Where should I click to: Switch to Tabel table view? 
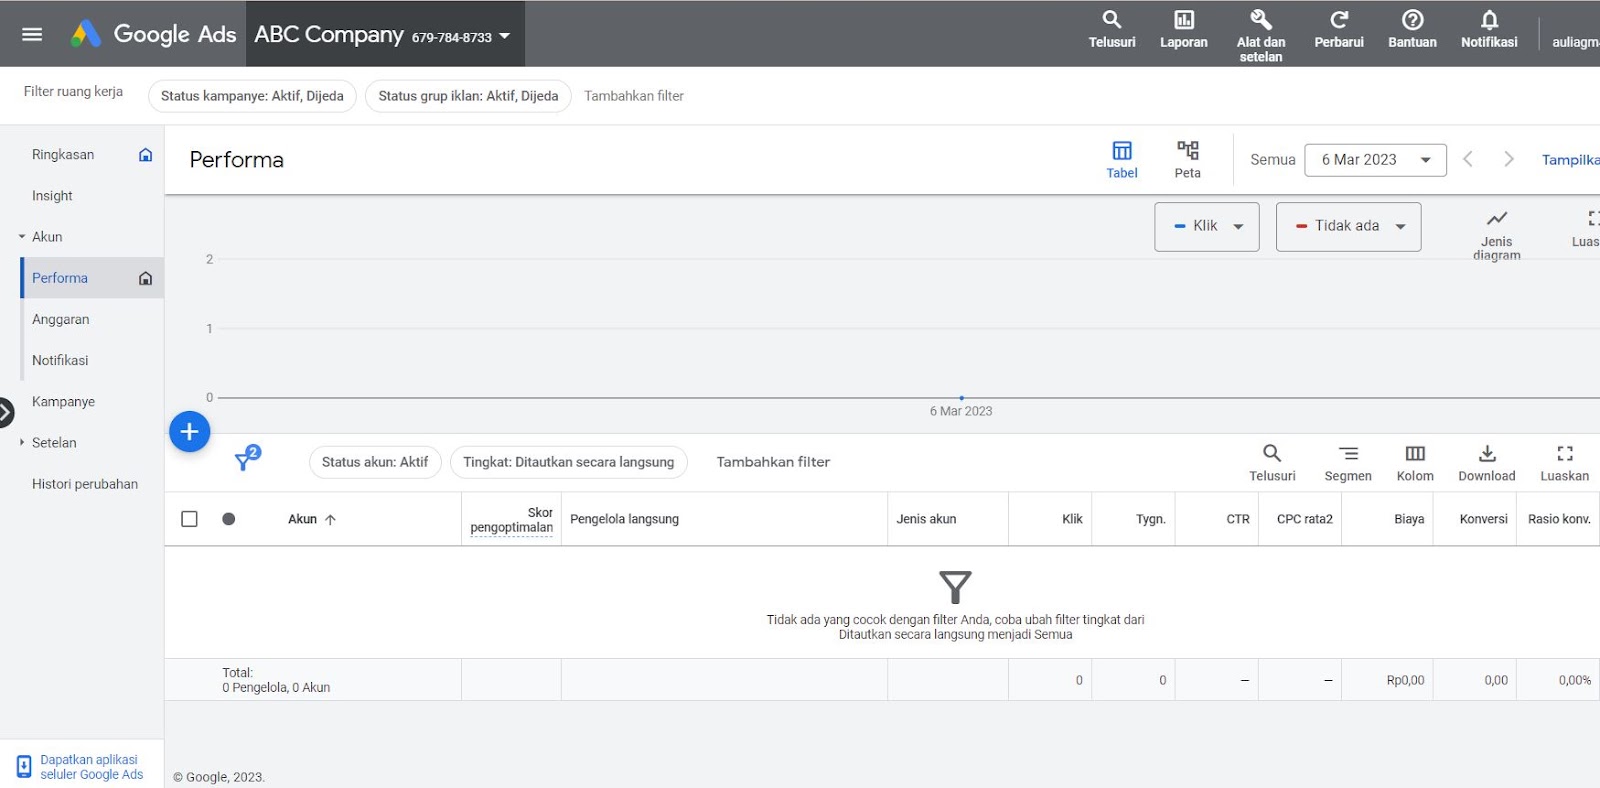click(x=1122, y=159)
